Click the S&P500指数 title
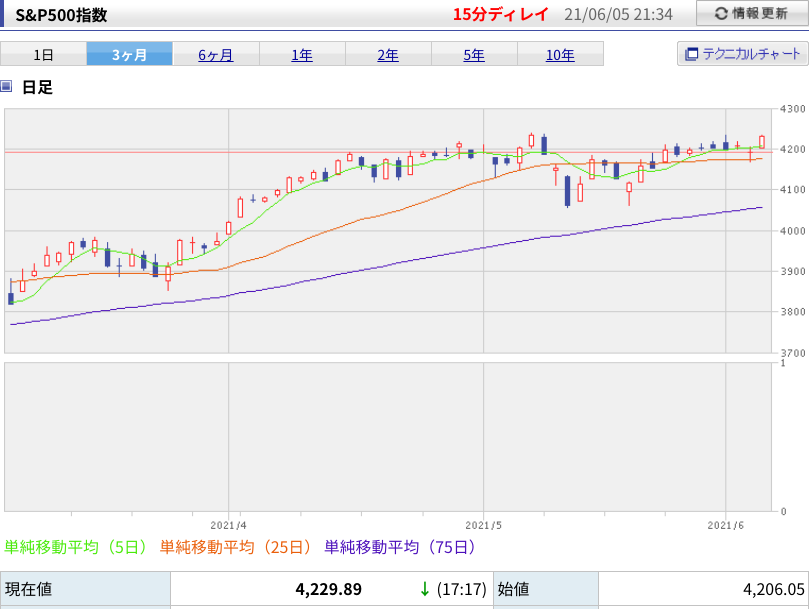 coord(61,14)
